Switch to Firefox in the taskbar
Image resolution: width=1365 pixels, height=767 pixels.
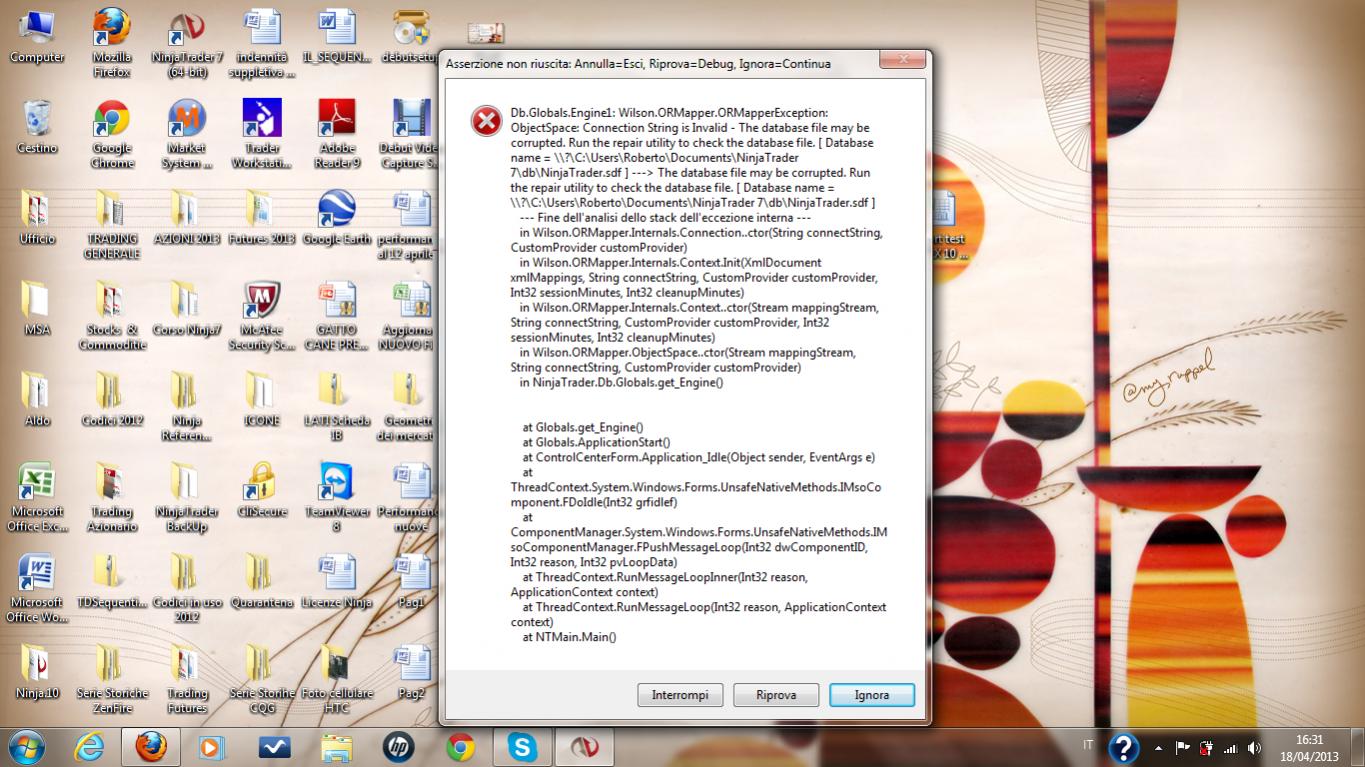pos(151,746)
